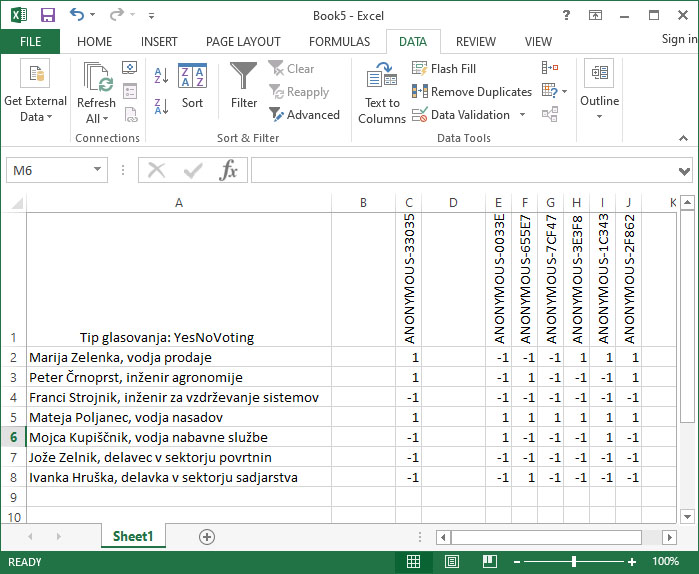Select header cell ANONYMOUS-33035

pyautogui.click(x=409, y=279)
